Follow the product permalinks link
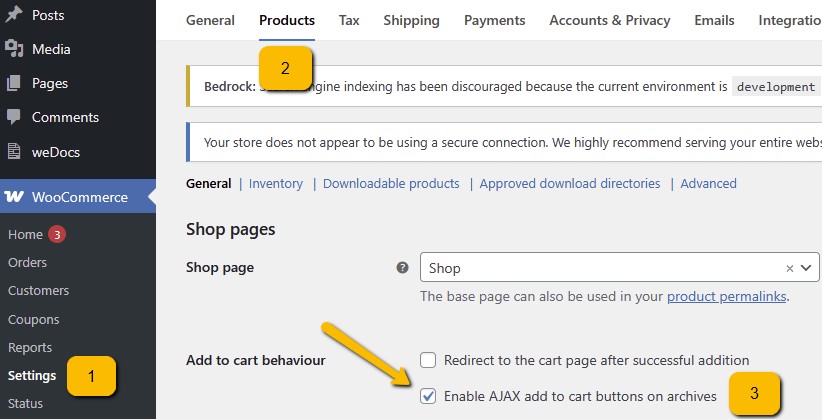 (727, 296)
